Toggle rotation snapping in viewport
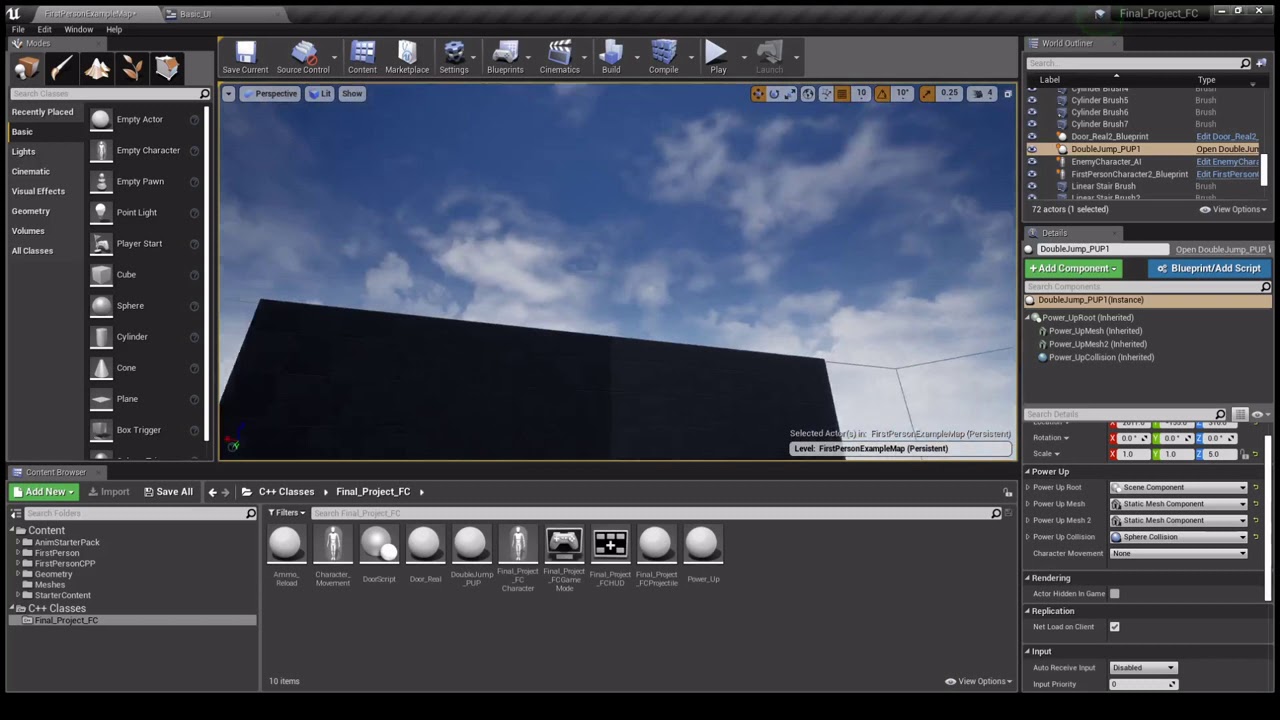 [x=882, y=94]
